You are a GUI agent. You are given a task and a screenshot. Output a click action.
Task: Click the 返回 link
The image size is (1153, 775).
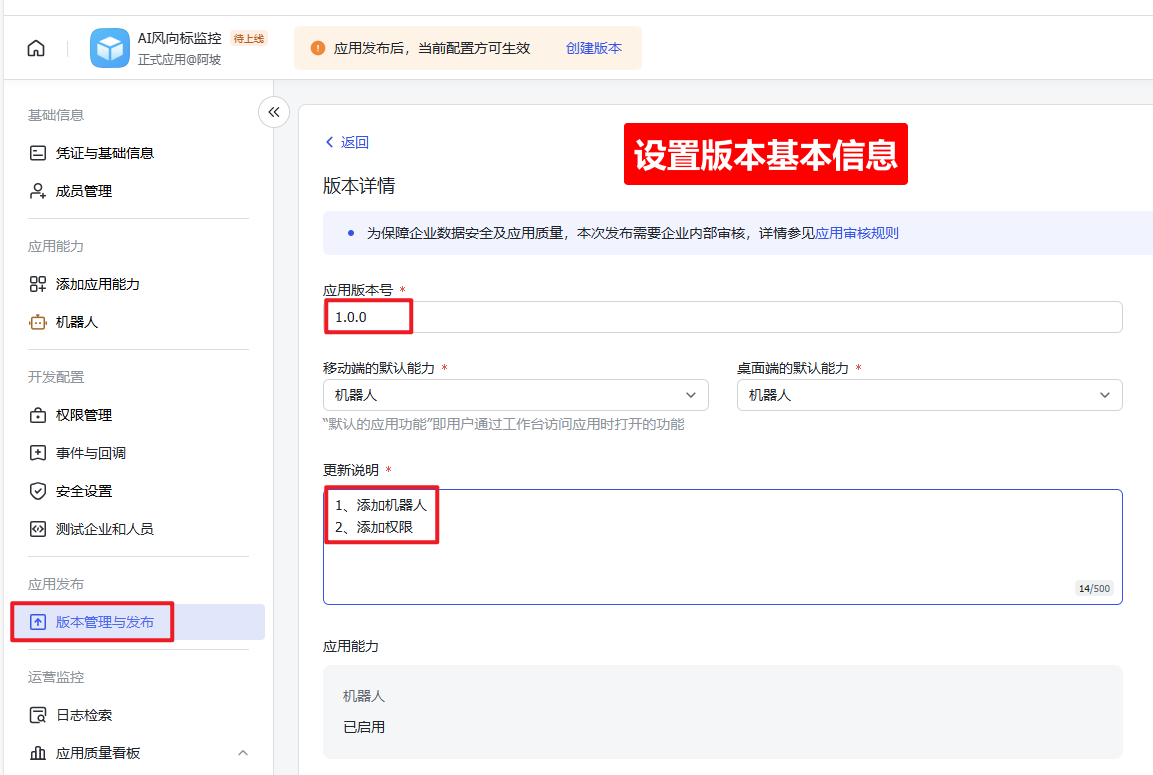point(354,142)
